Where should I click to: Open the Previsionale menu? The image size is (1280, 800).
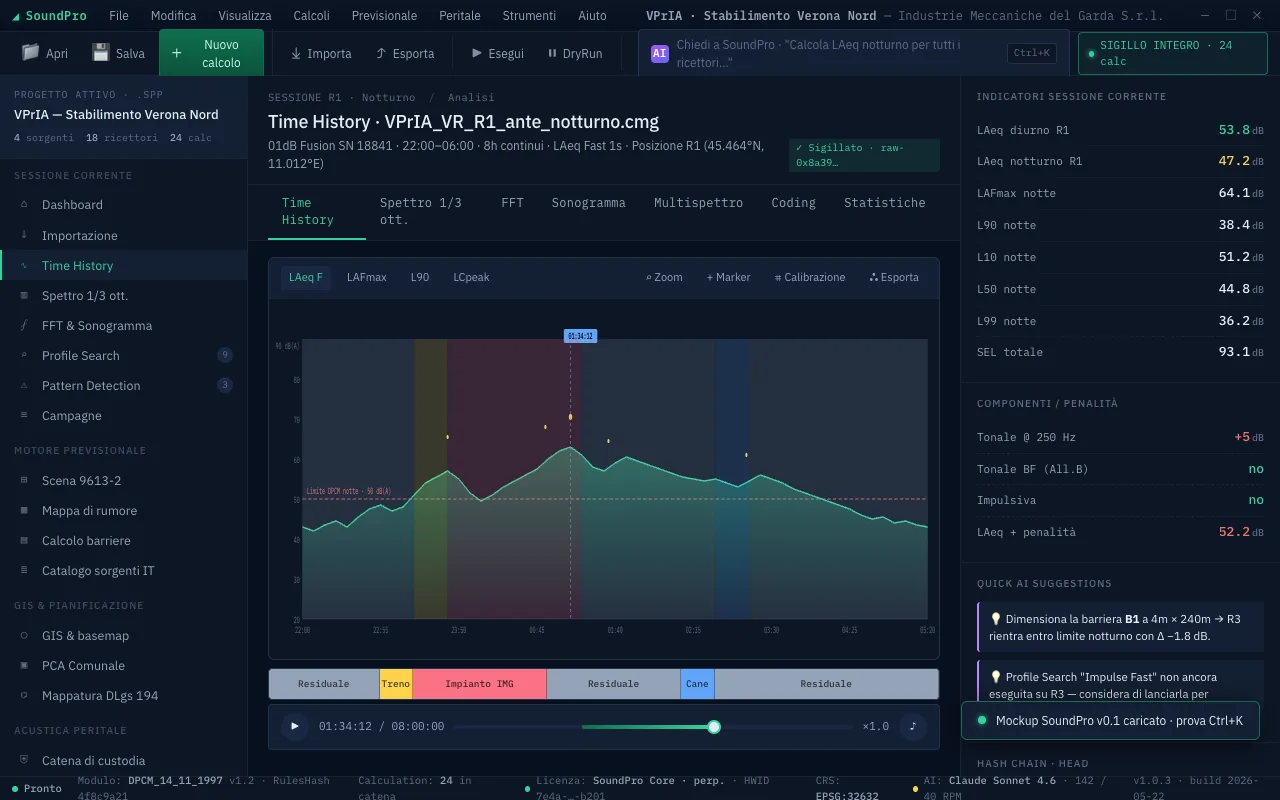385,15
